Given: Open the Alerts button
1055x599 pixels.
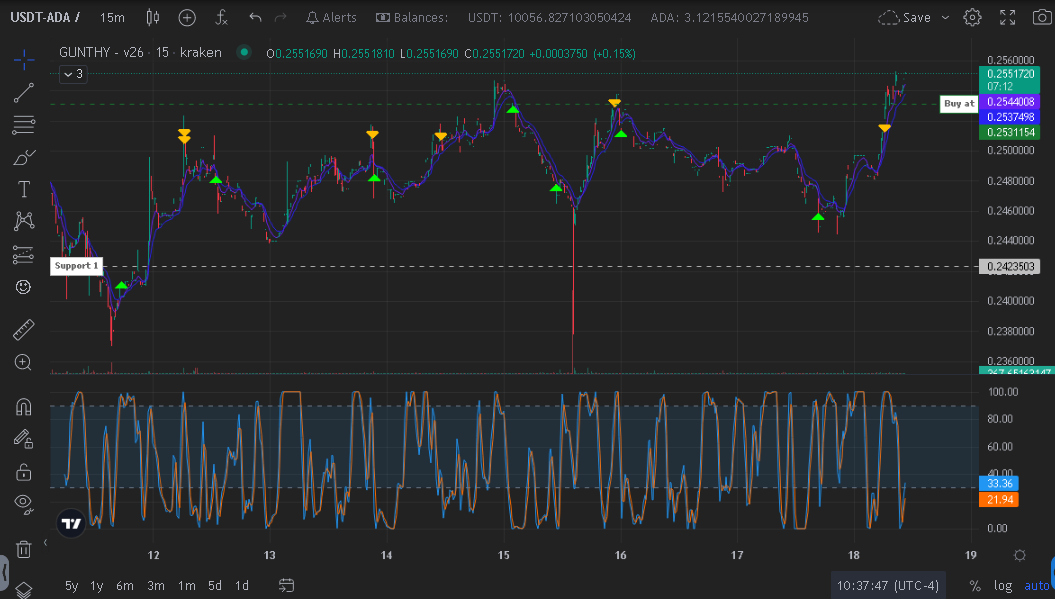Looking at the screenshot, I should click(331, 17).
